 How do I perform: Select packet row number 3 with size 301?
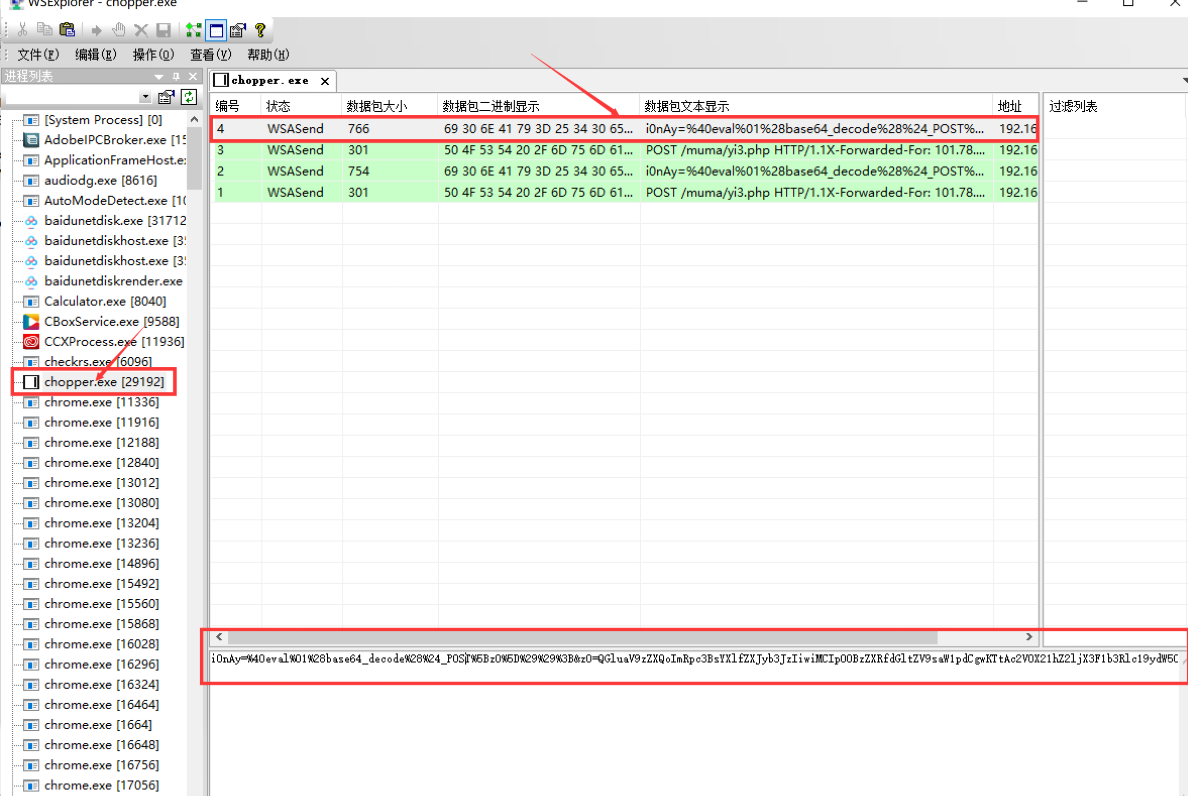point(624,150)
